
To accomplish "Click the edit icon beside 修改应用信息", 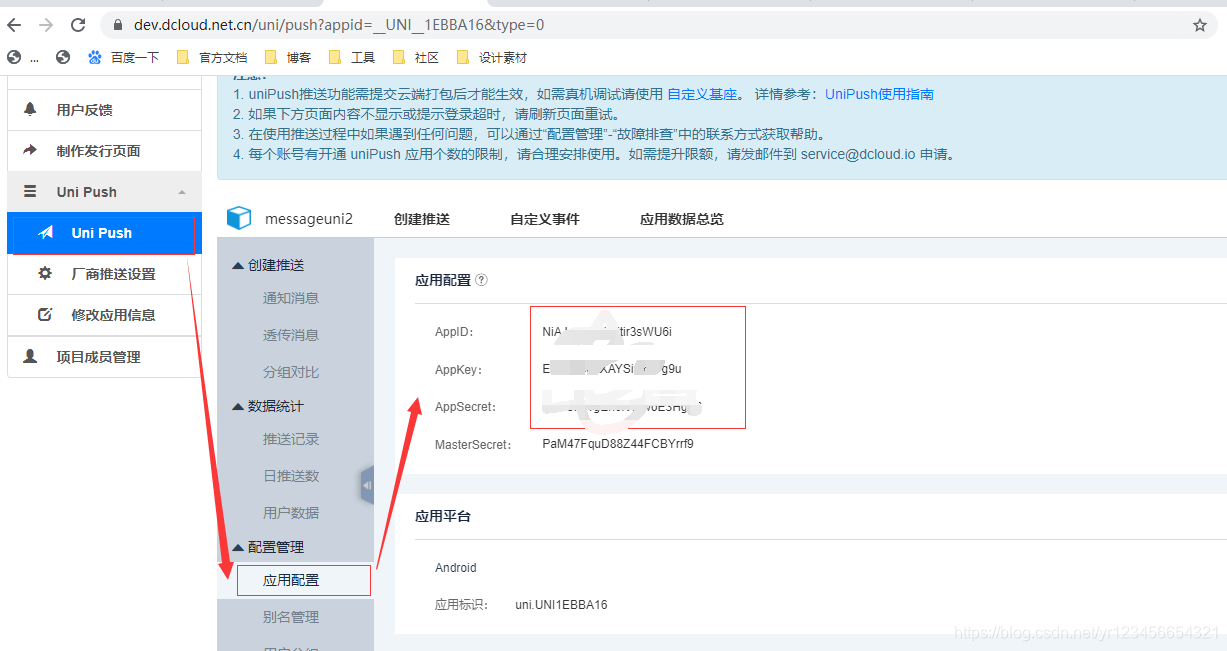I will 45,314.
